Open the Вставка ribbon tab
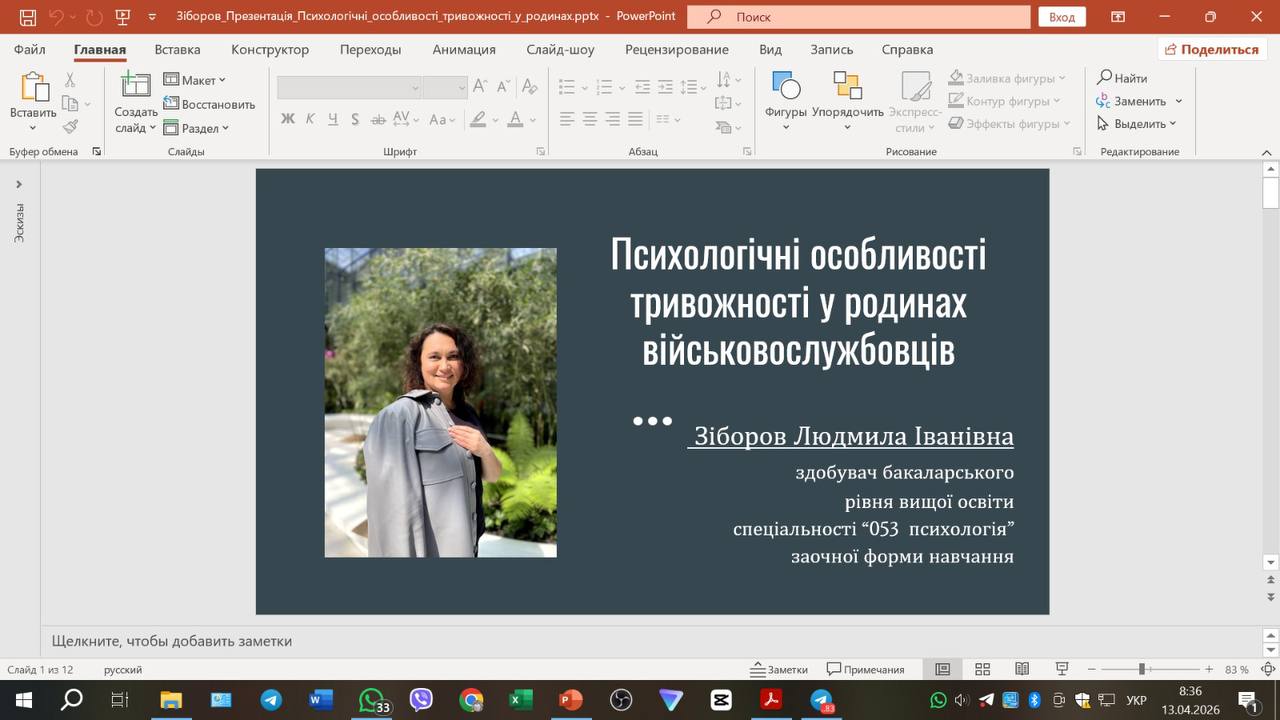This screenshot has width=1280, height=720. (177, 49)
